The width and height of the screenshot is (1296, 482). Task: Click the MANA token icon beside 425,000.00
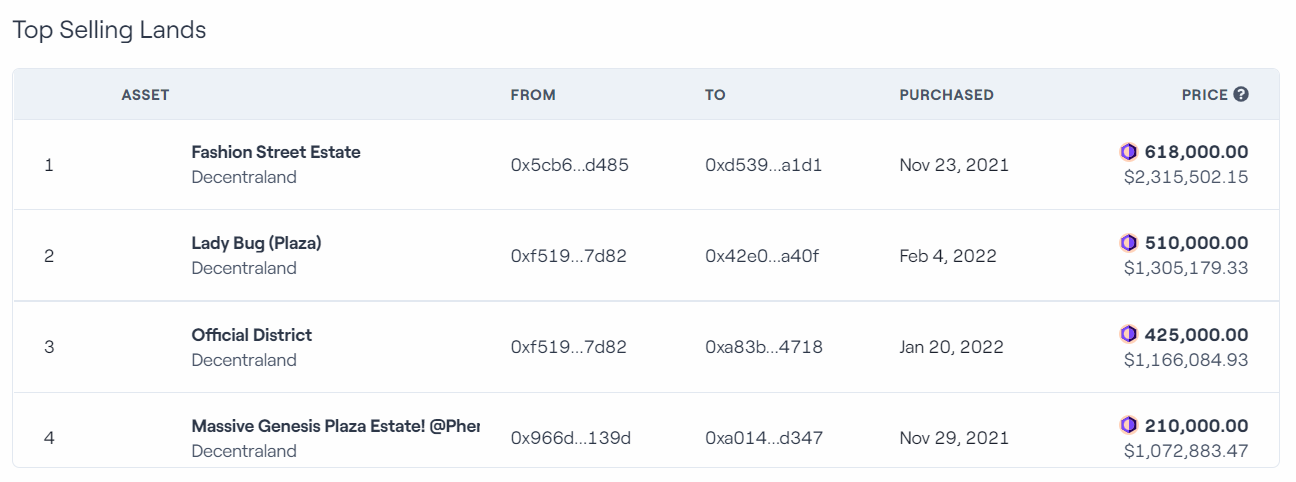[1129, 334]
